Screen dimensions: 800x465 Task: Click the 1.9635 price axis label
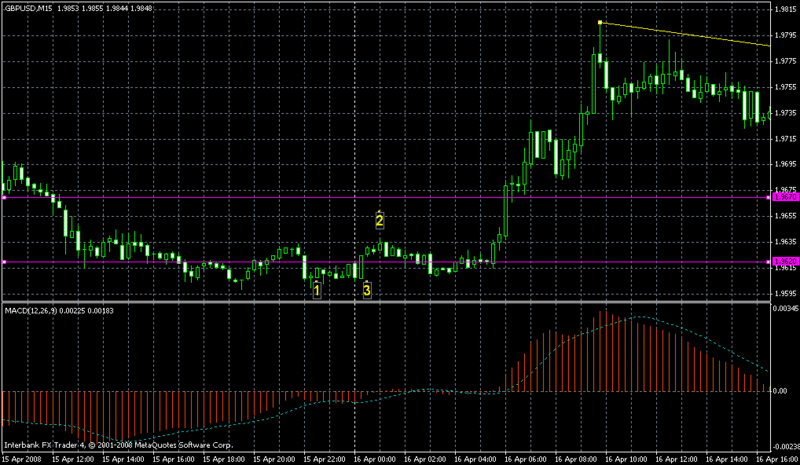[x=786, y=242]
